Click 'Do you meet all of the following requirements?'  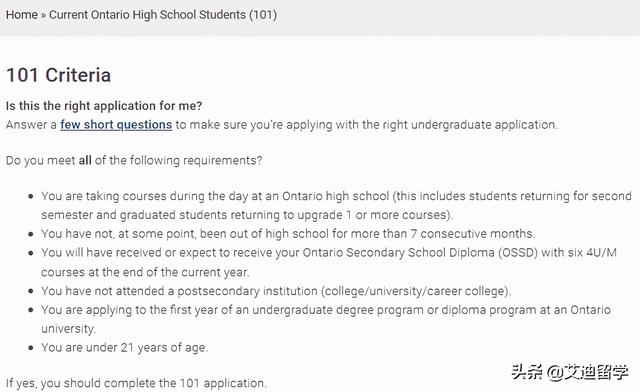[134, 160]
